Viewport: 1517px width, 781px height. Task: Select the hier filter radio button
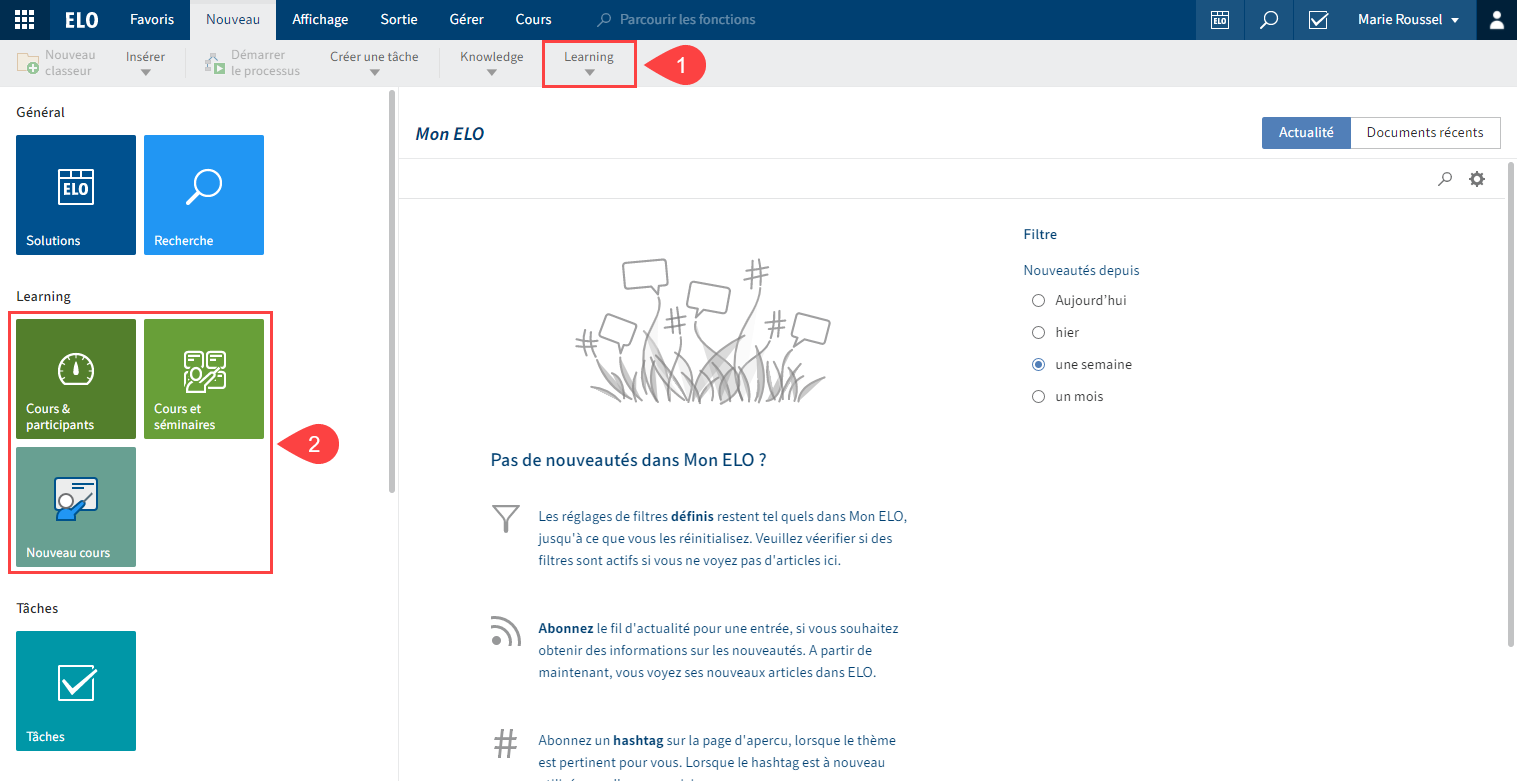1038,332
